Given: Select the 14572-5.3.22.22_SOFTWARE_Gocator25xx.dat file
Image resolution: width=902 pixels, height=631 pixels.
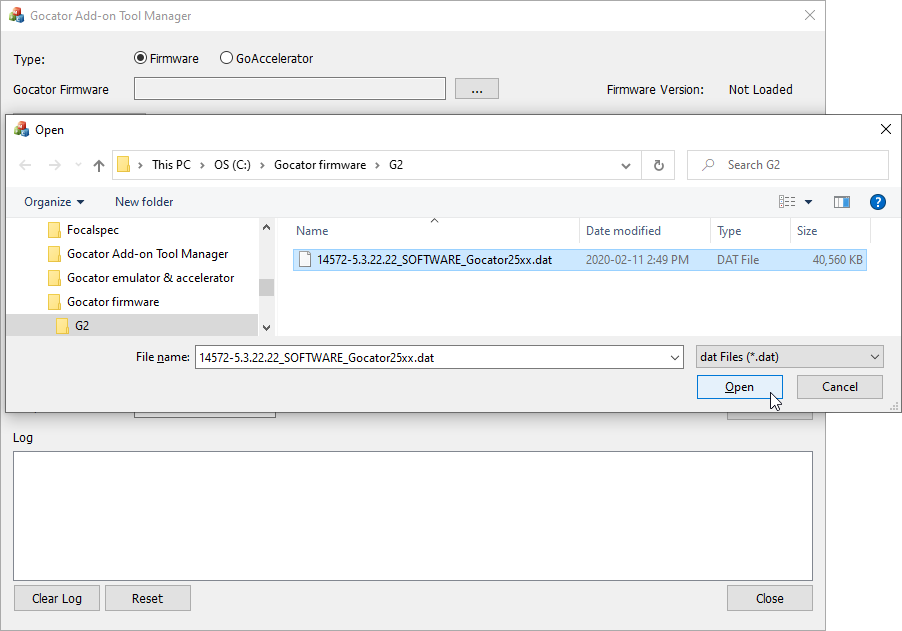Looking at the screenshot, I should (x=579, y=260).
